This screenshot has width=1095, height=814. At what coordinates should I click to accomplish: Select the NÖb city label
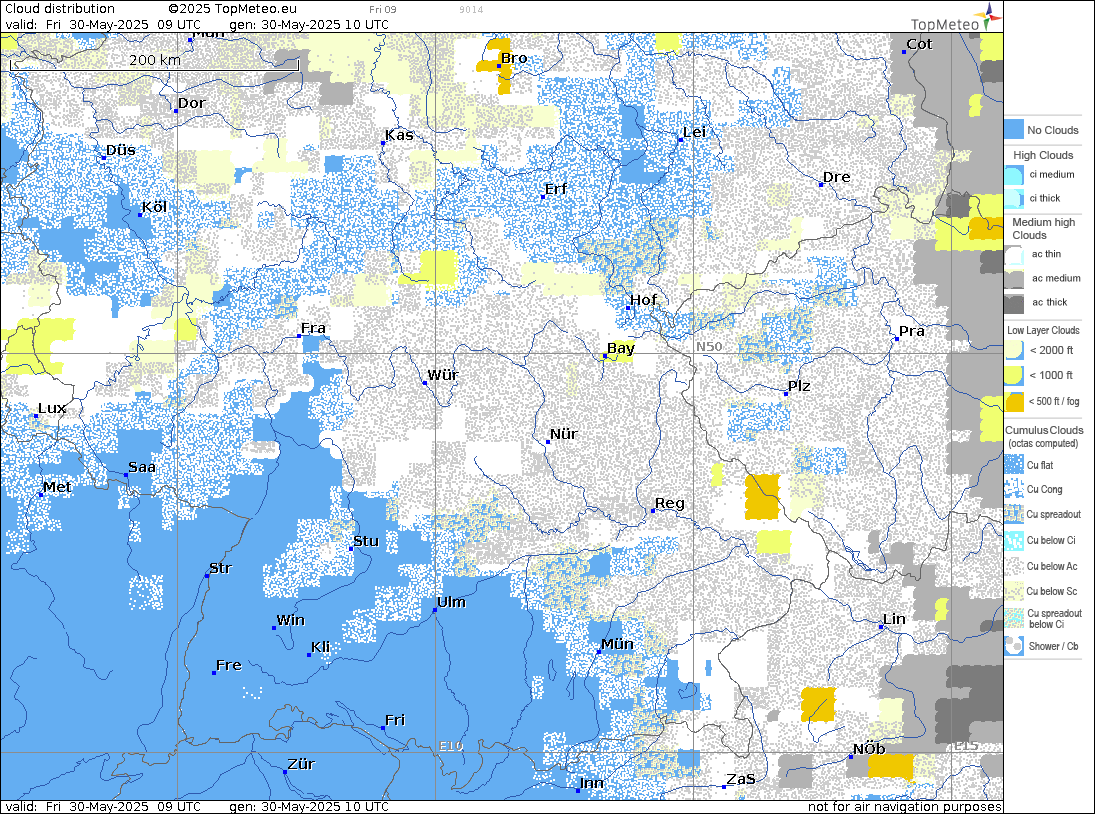tap(869, 749)
